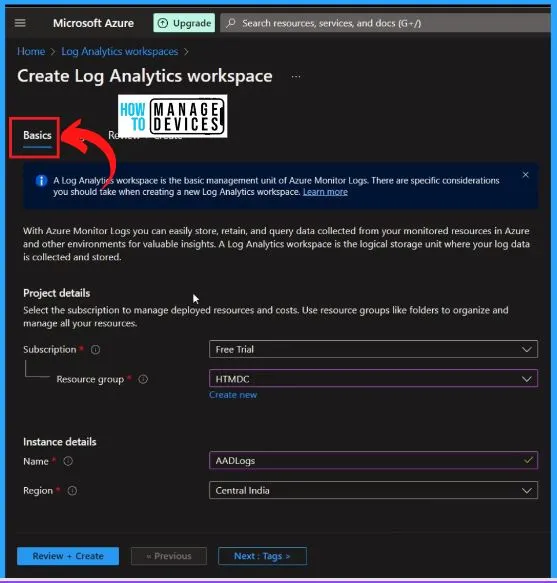This screenshot has height=583, width=557.
Task: Select the Basics tab
Action: coord(37,135)
